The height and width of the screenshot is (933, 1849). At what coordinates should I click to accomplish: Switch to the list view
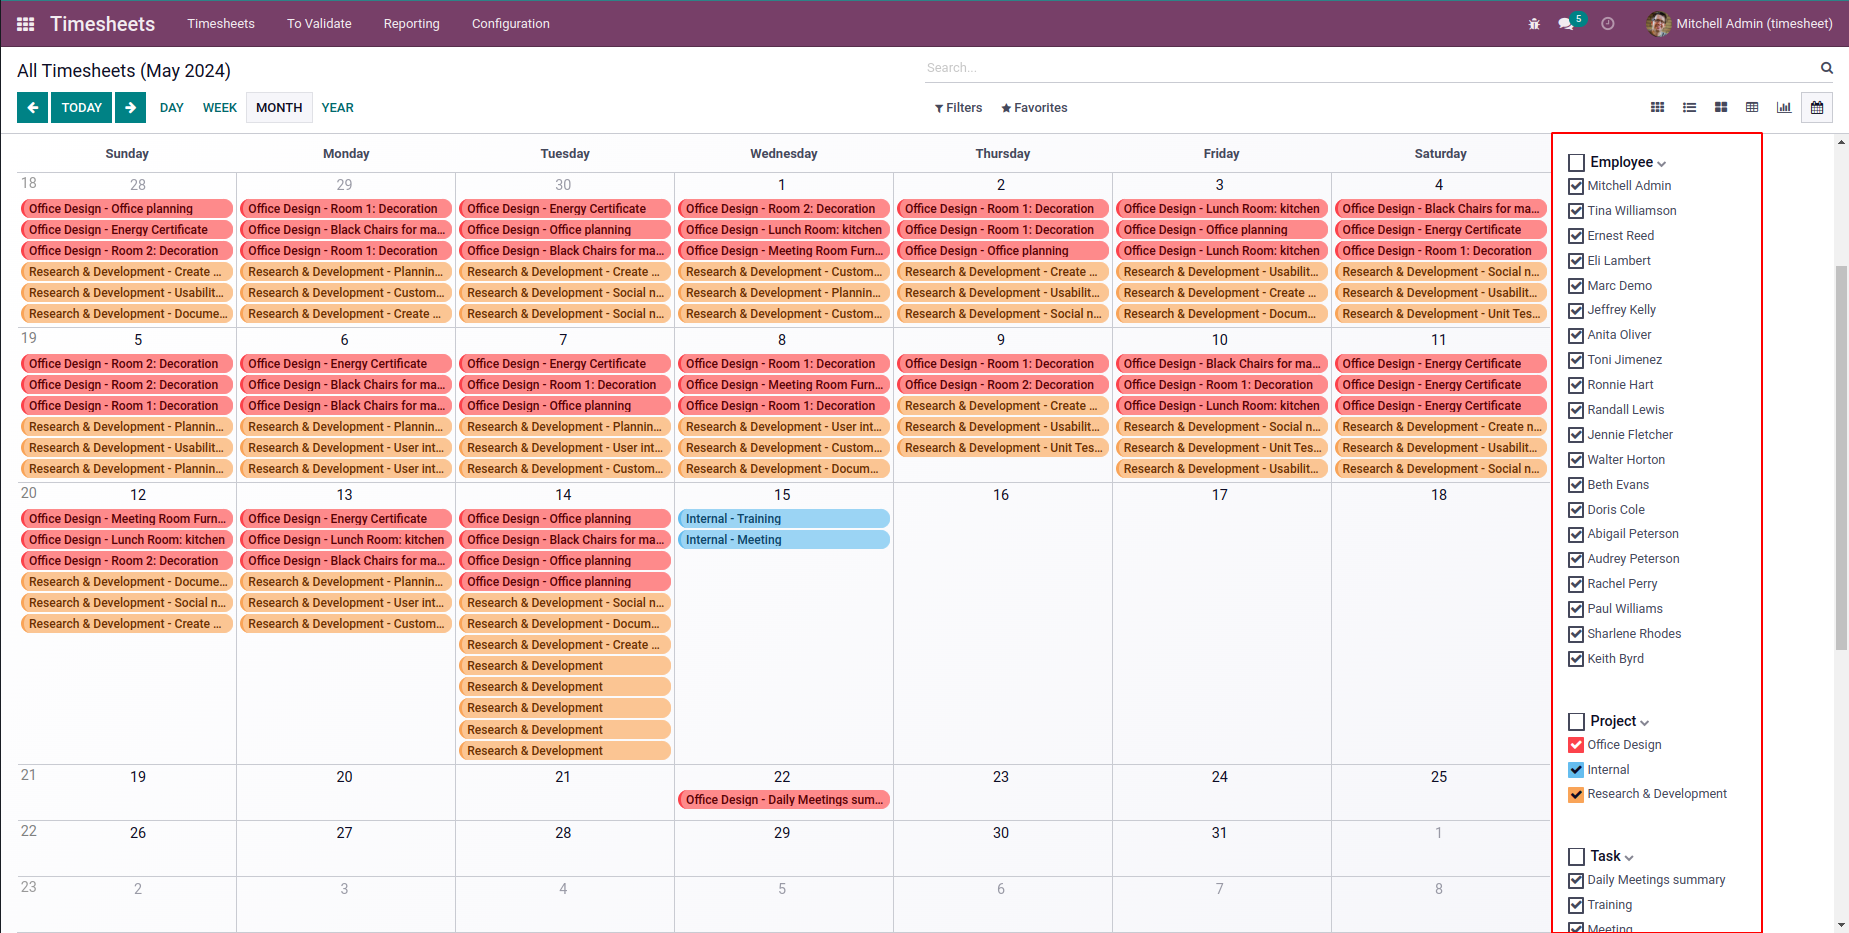[1689, 108]
